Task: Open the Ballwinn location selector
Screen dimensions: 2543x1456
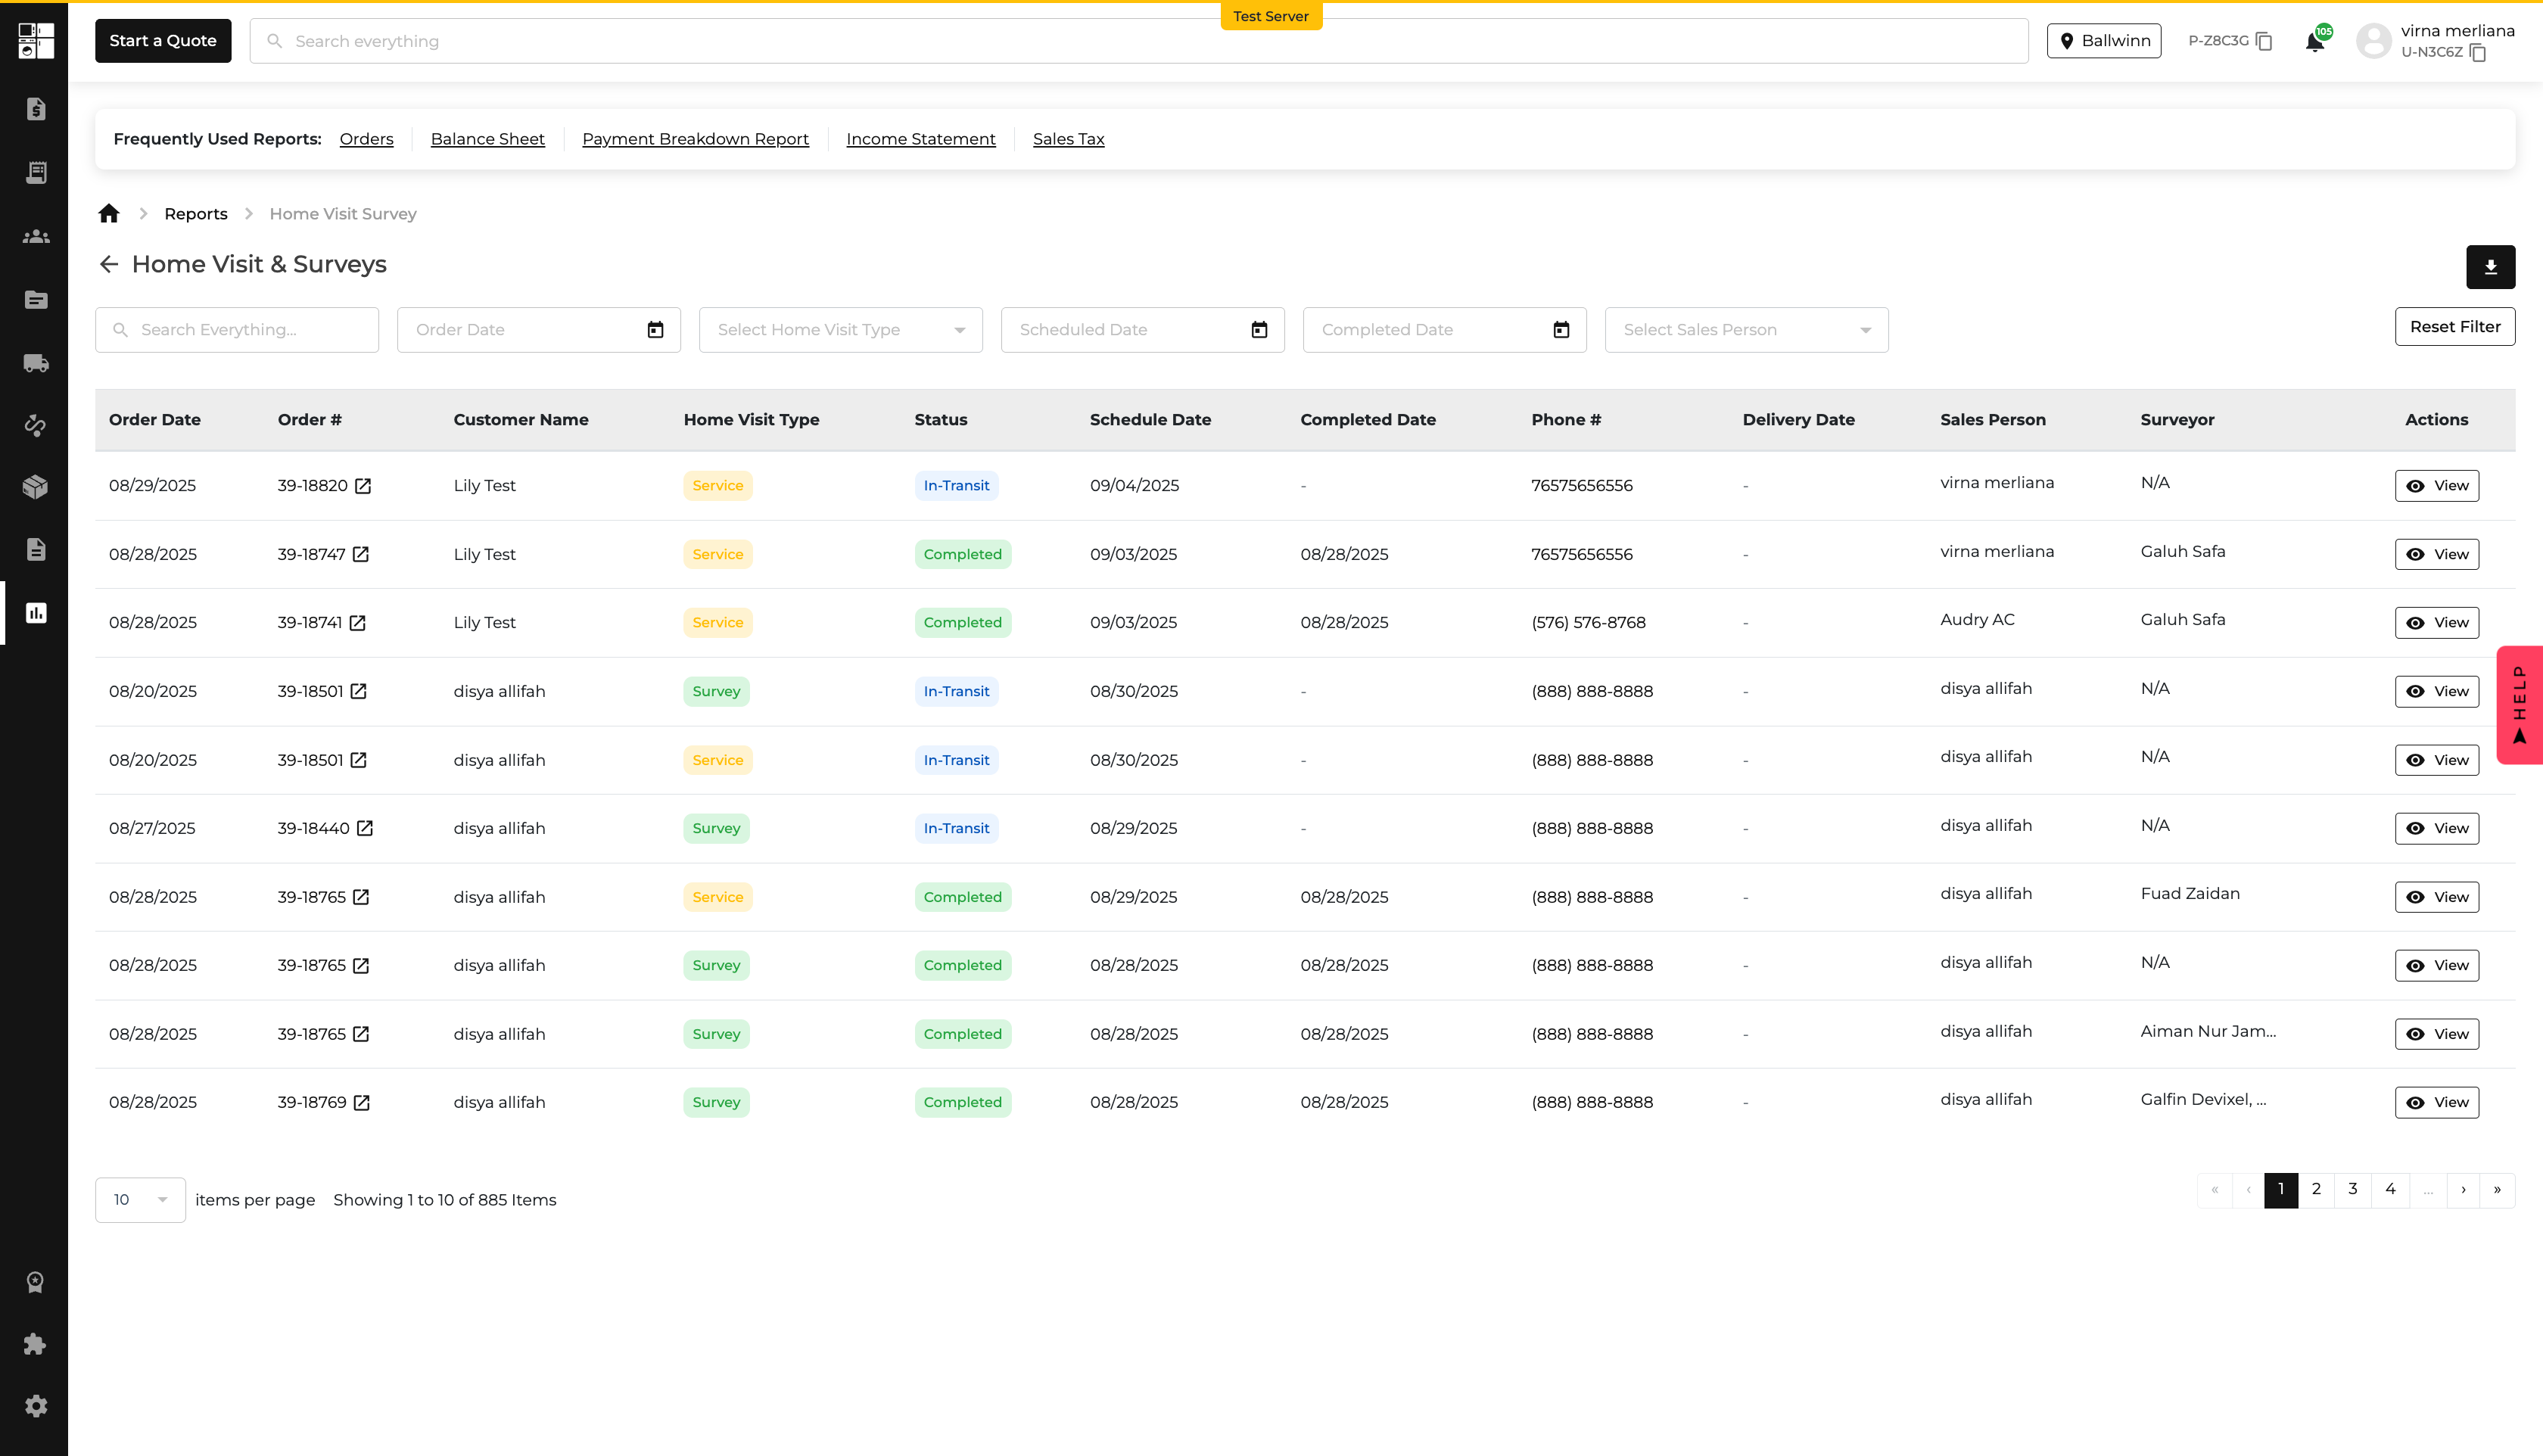Action: pyautogui.click(x=2104, y=41)
